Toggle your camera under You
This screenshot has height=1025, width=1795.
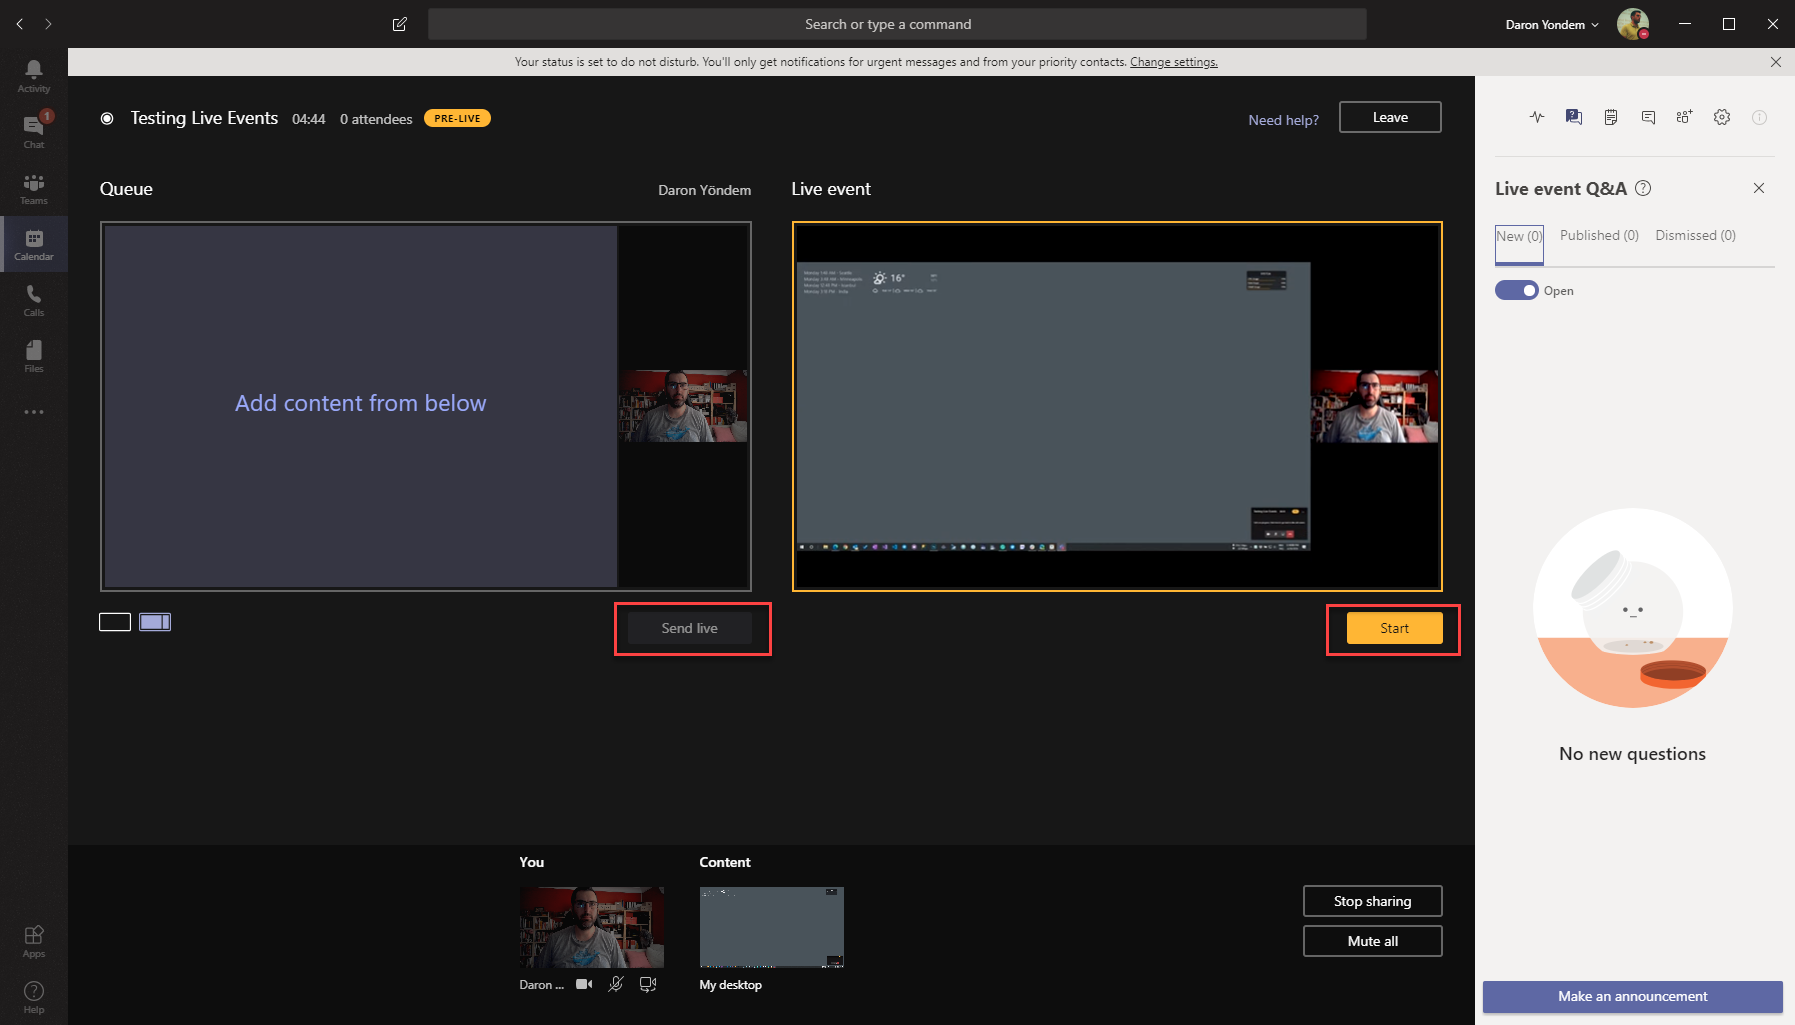[584, 984]
